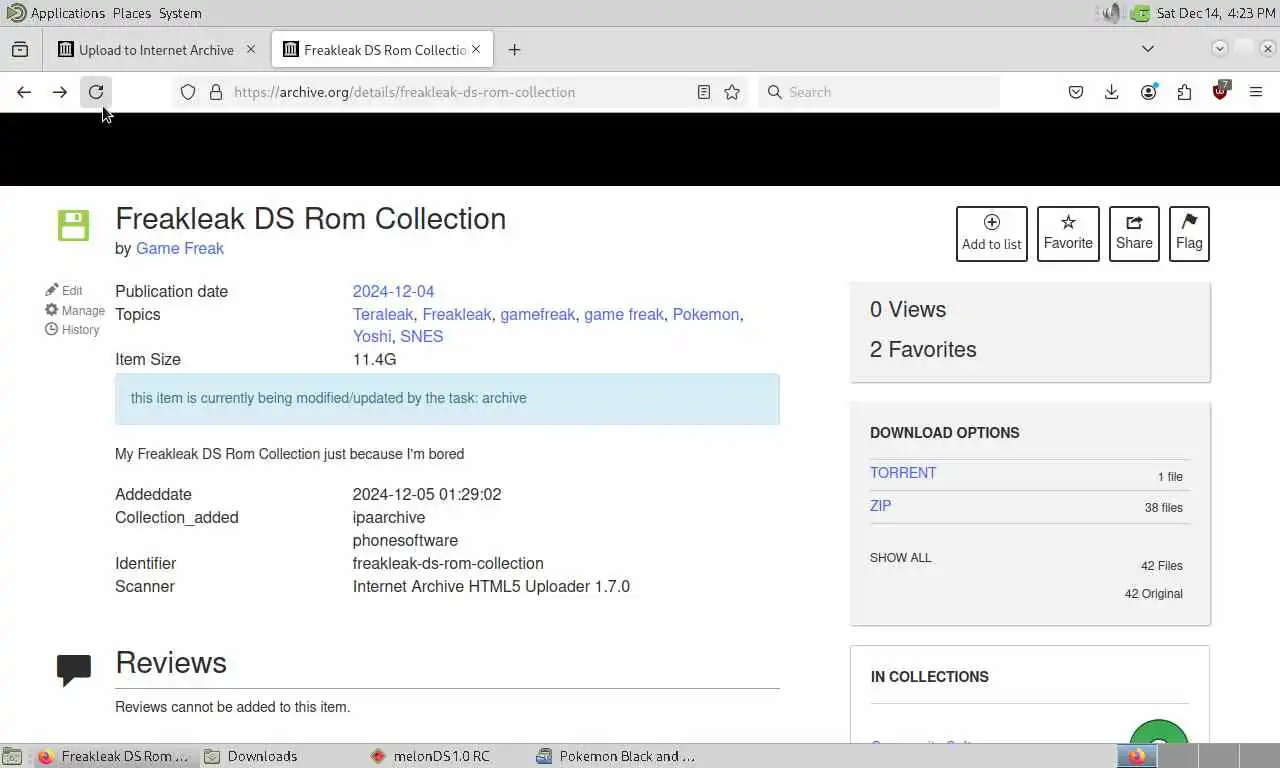
Task: Click the Edit item link
Action: [x=64, y=290]
